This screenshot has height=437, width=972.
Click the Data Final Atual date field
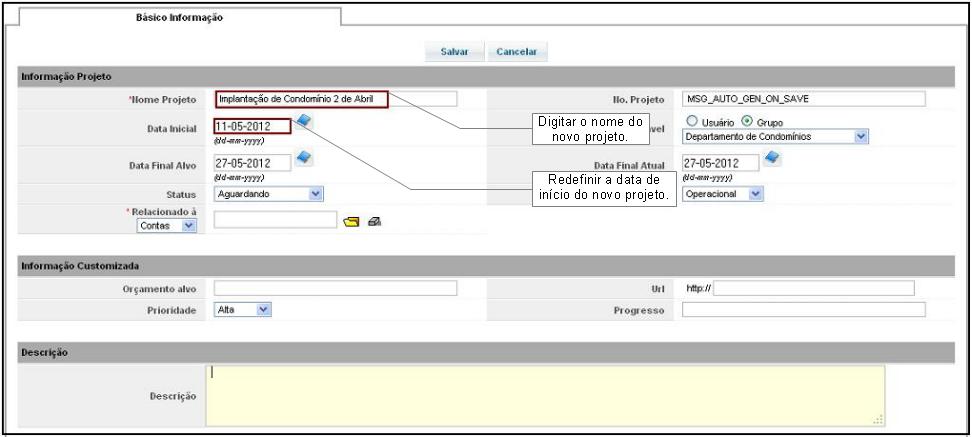[x=720, y=163]
